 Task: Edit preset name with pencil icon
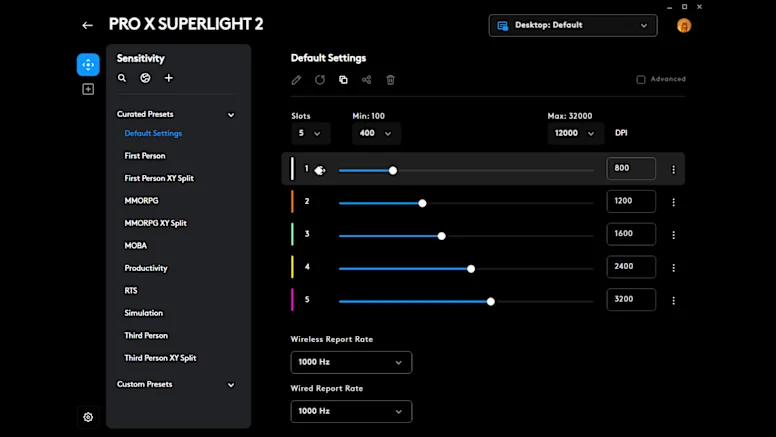(x=296, y=80)
